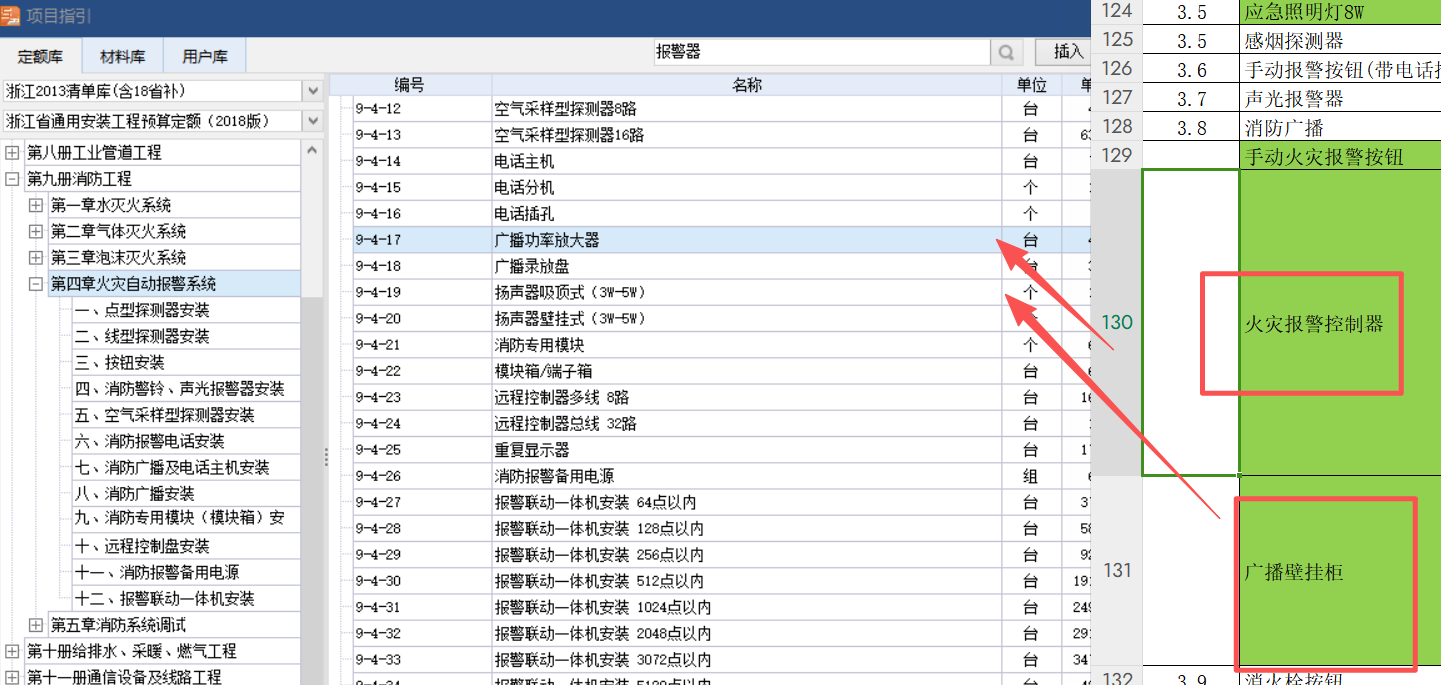Collapse the 第四章火灾自动报警系统 node
This screenshot has width=1441, height=685.
tap(38, 283)
